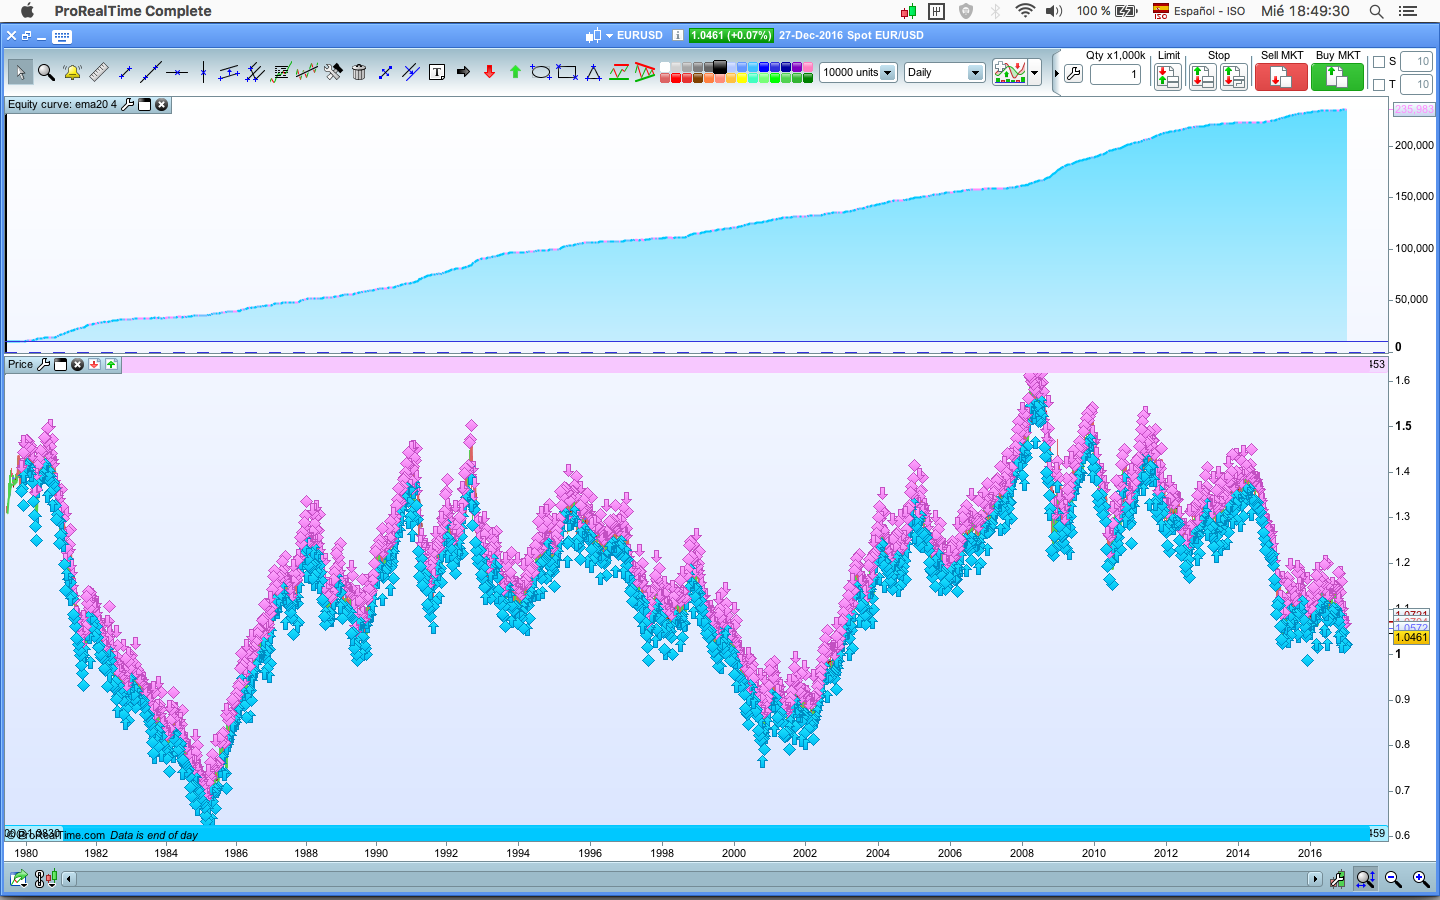Viewport: 1440px width, 900px height.
Task: Open the volume control in menu bar
Action: [x=1054, y=11]
